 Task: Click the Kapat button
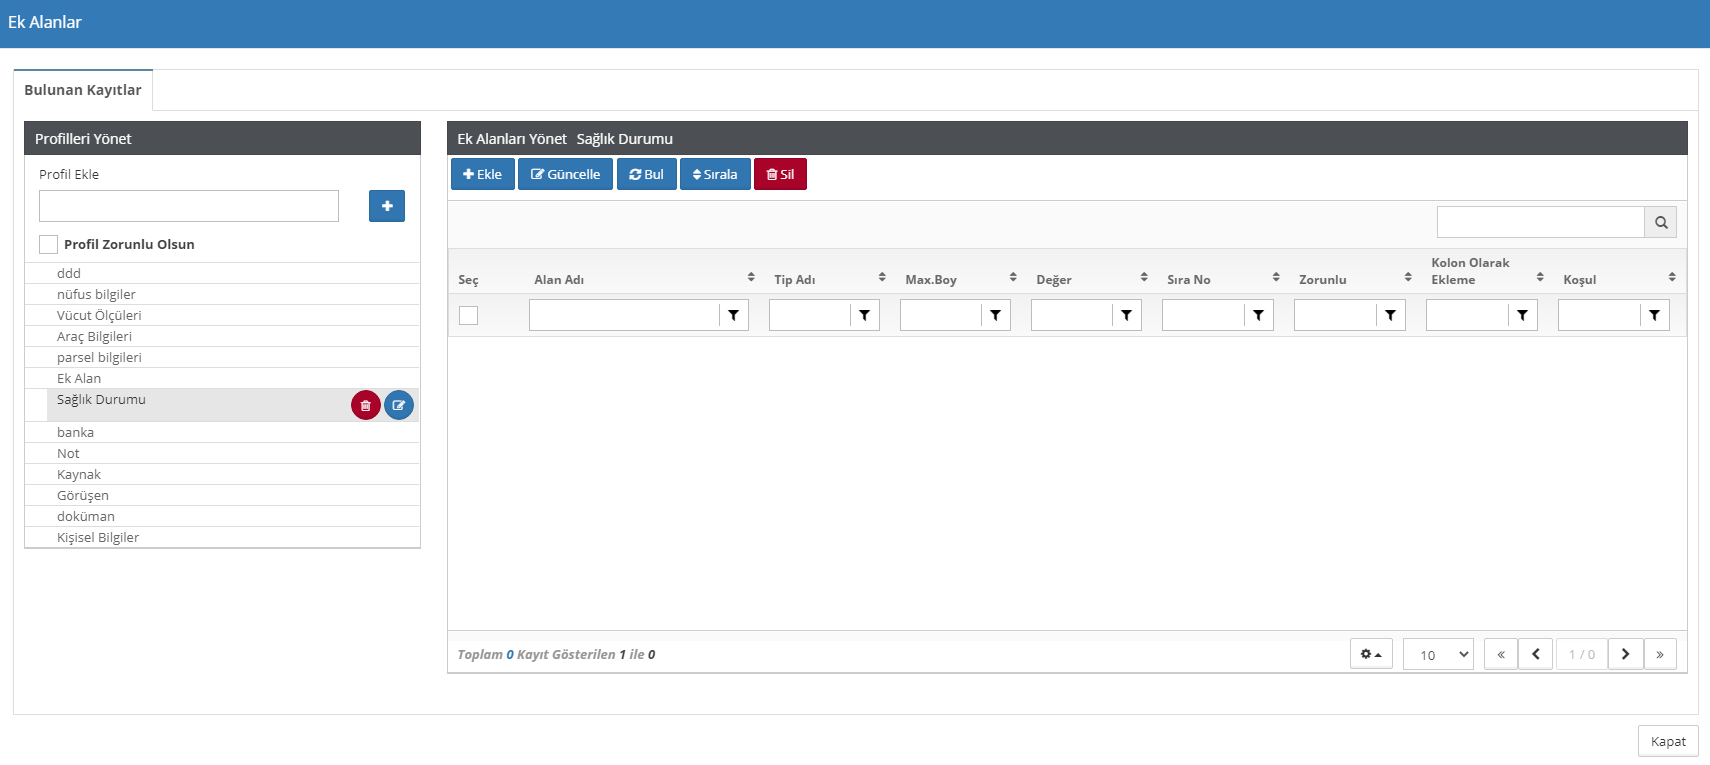(x=1667, y=741)
